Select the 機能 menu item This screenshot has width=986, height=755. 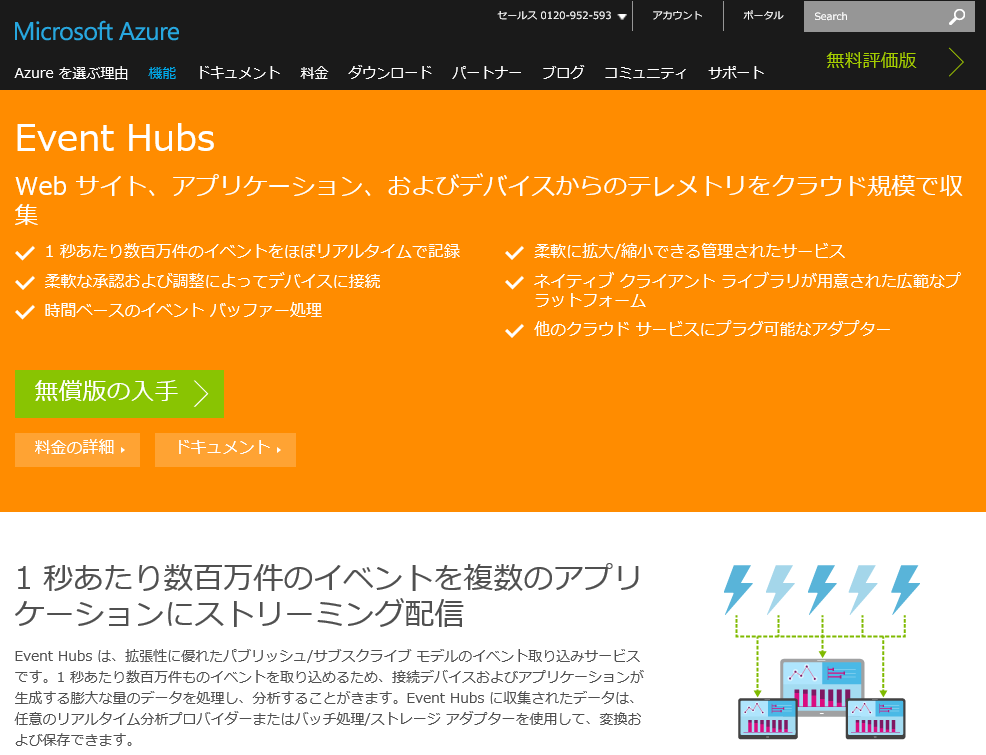[162, 73]
